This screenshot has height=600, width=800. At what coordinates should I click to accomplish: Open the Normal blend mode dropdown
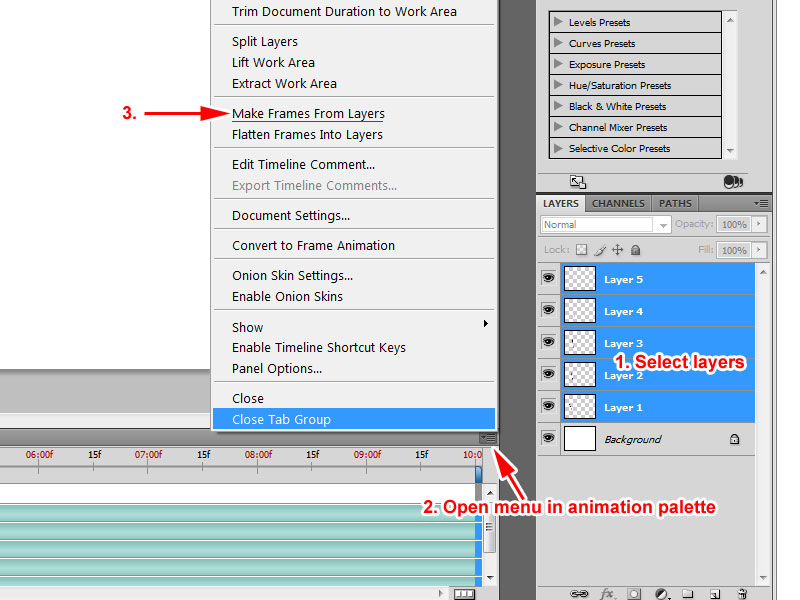tap(605, 225)
